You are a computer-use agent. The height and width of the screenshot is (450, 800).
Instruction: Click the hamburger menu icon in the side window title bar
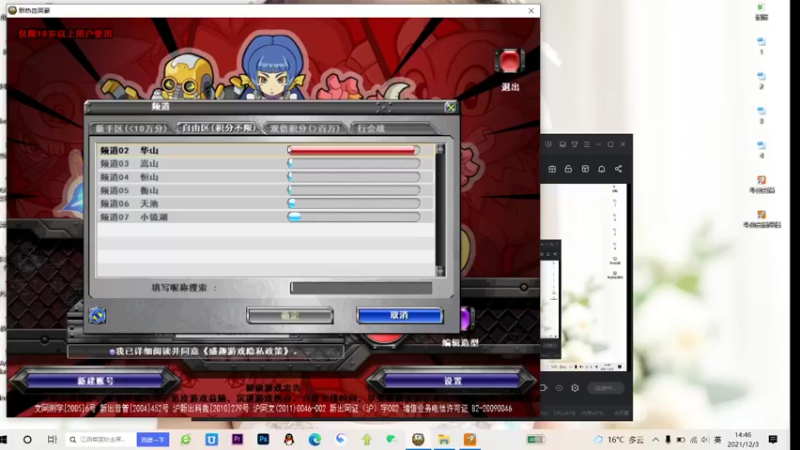coord(587,144)
